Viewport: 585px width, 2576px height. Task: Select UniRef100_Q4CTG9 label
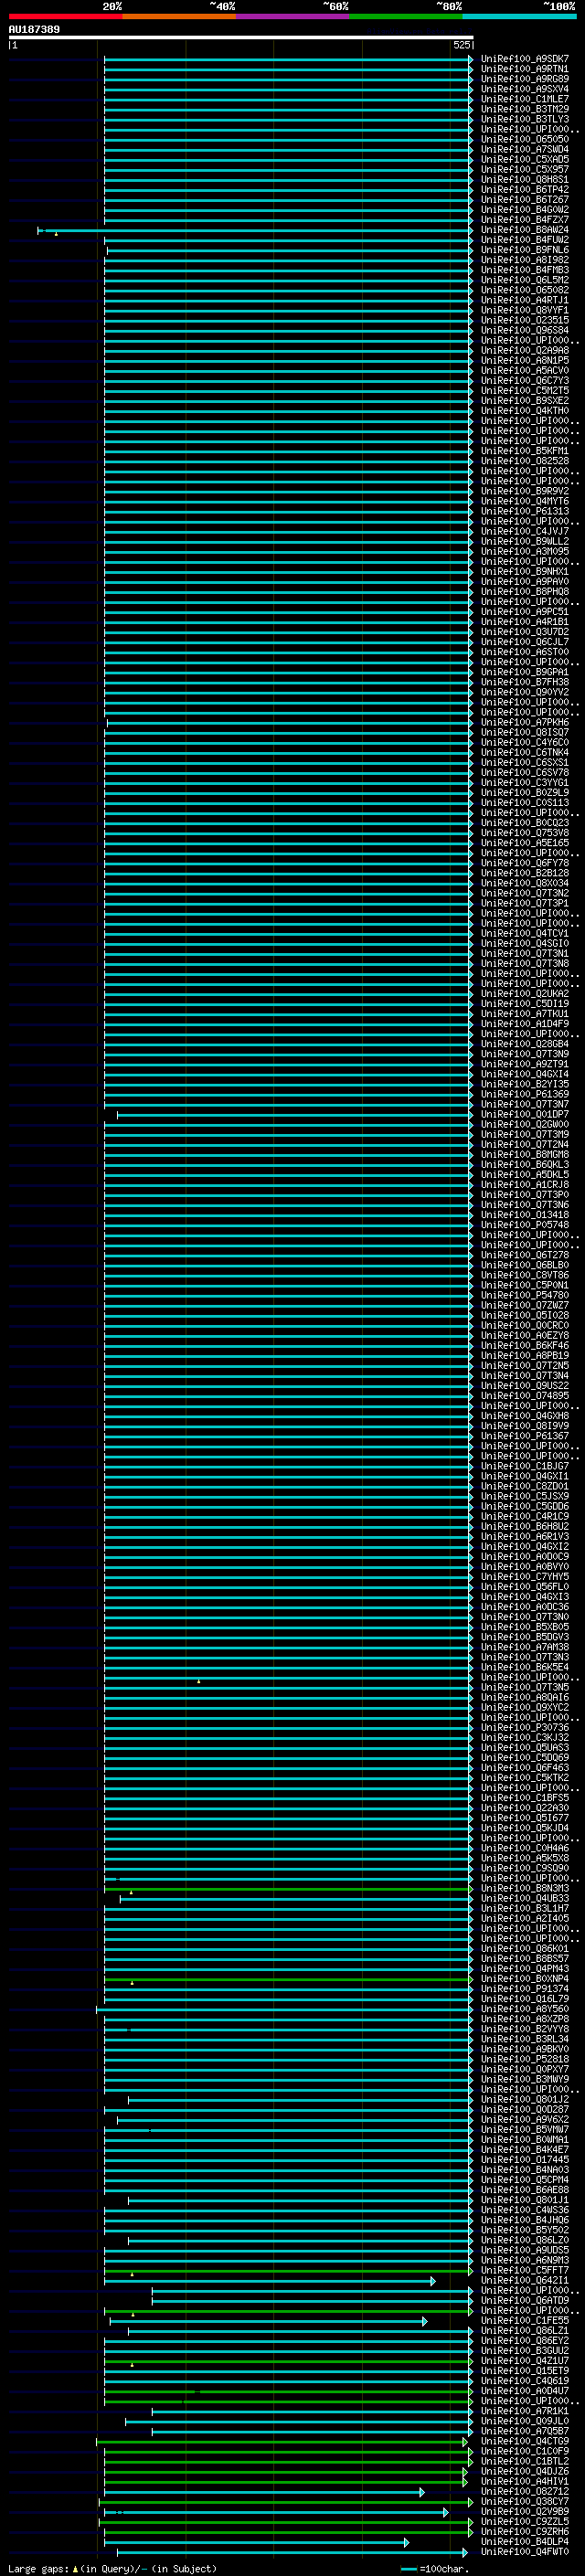tap(524, 2441)
